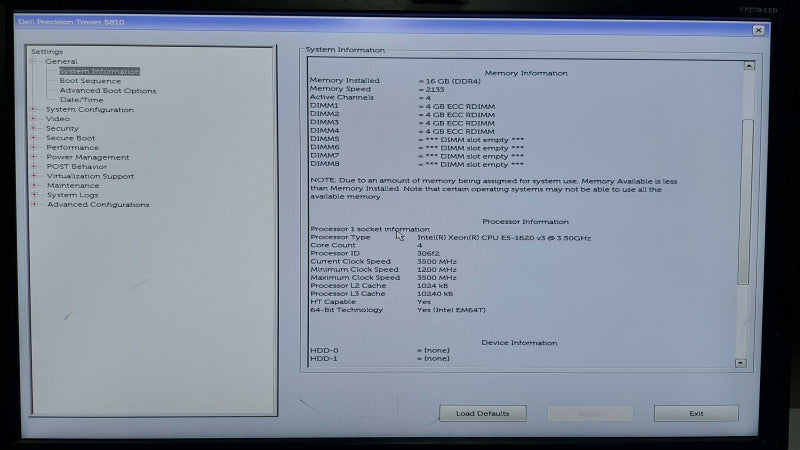Expand the Power Management node
Image resolution: width=800 pixels, height=450 pixels.
(x=34, y=157)
